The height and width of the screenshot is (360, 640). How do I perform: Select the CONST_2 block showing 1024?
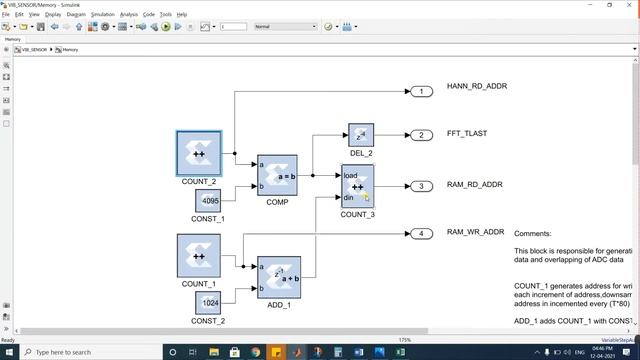point(208,302)
